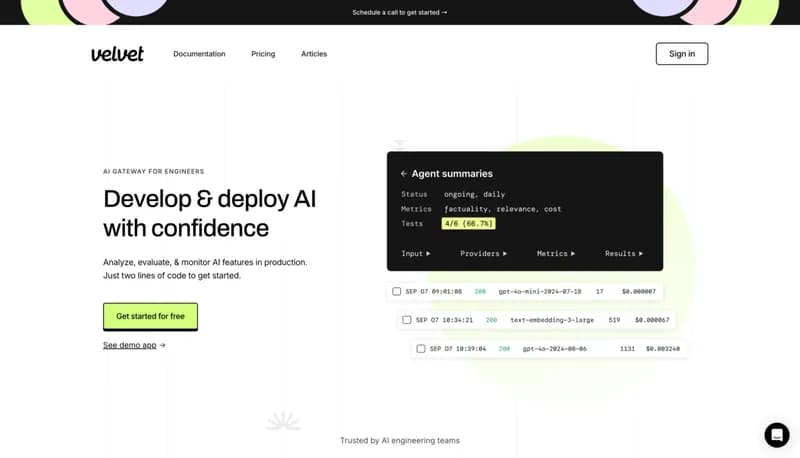Click the gpt-4o-2024-08-06 model name
Image resolution: width=800 pixels, height=458 pixels.
[x=555, y=349]
